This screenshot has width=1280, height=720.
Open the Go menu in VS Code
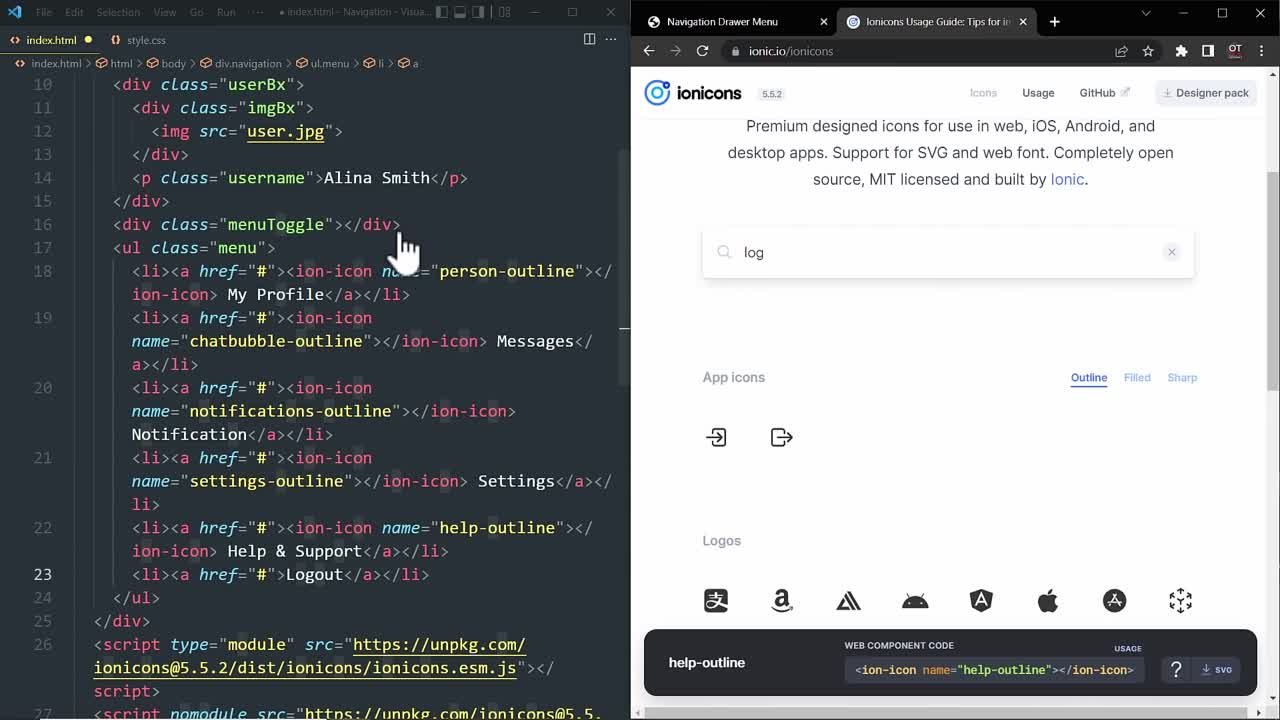pyautogui.click(x=196, y=12)
